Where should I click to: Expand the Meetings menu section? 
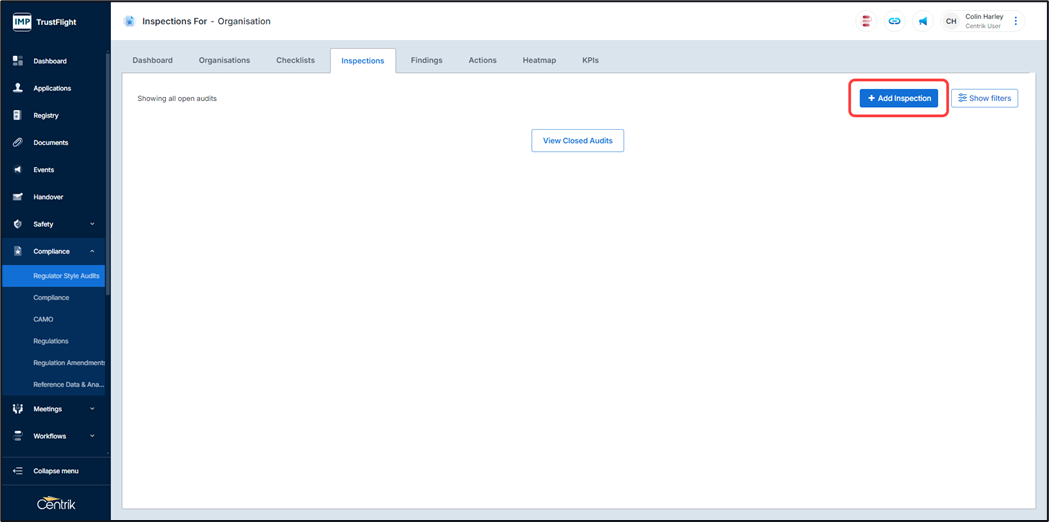[54, 409]
